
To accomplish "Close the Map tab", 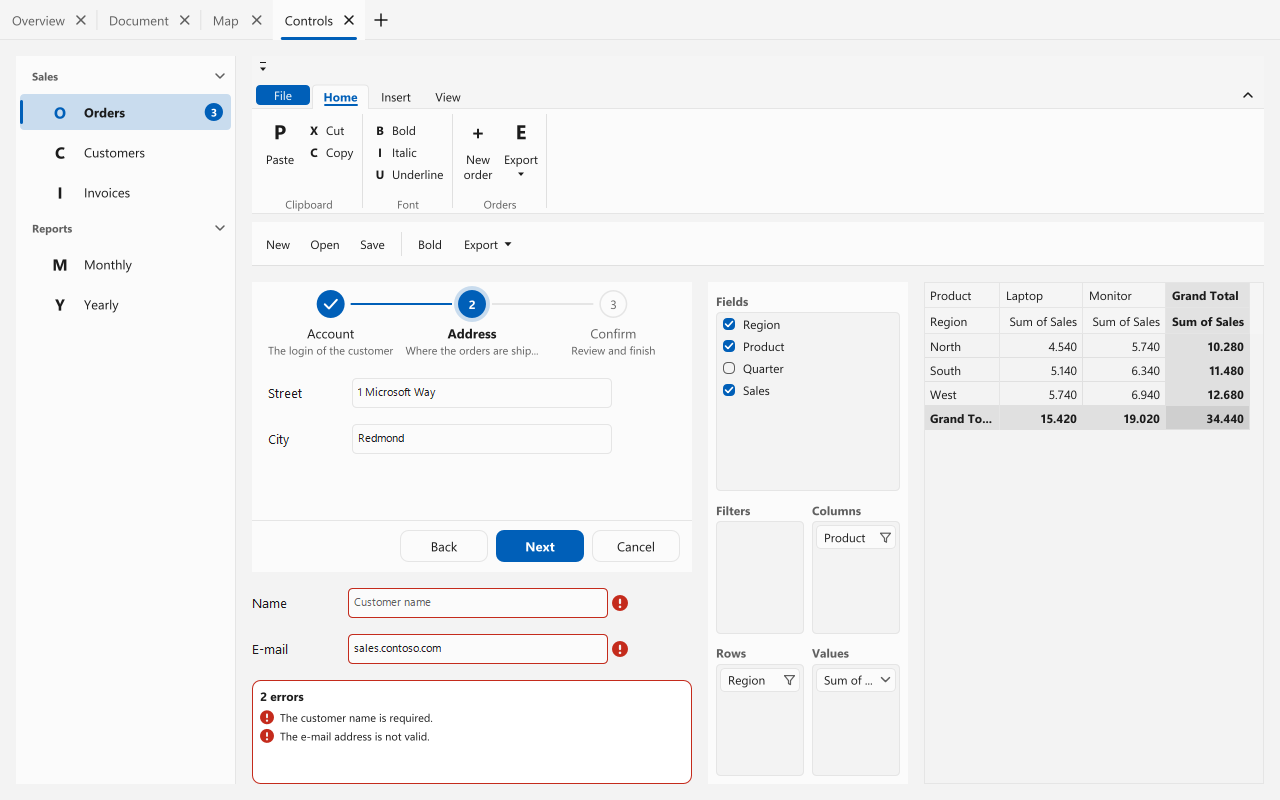I will tap(256, 20).
